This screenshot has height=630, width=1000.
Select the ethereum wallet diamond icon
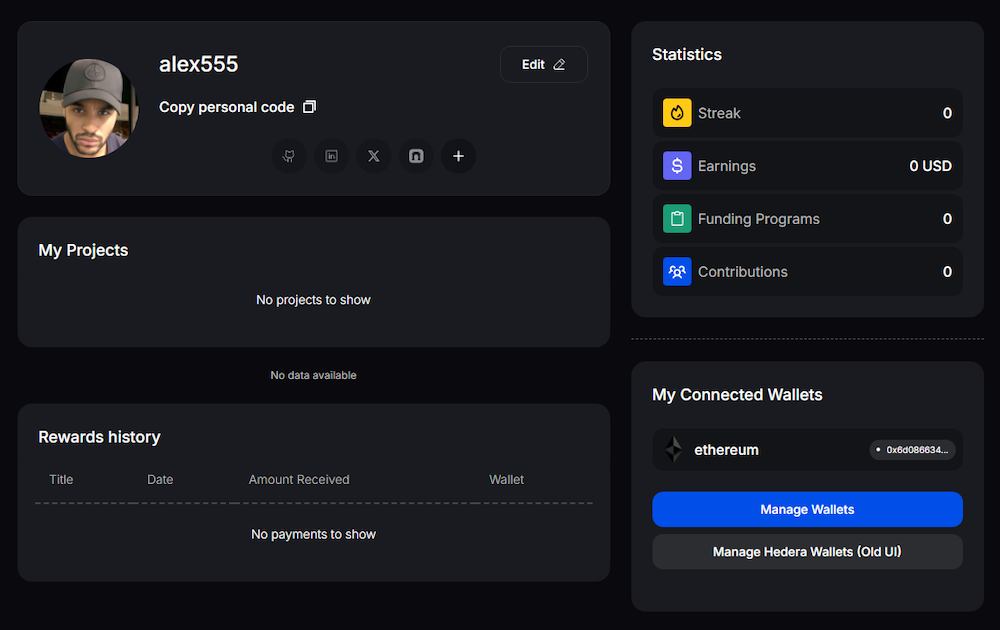672,449
